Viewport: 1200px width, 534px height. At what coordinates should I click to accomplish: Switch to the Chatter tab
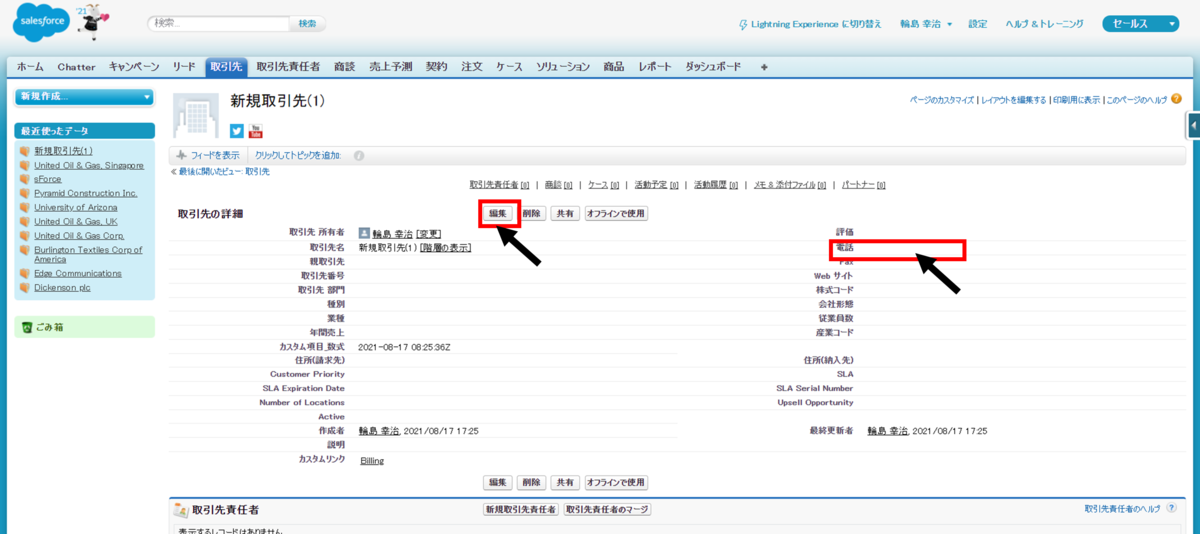tap(76, 67)
